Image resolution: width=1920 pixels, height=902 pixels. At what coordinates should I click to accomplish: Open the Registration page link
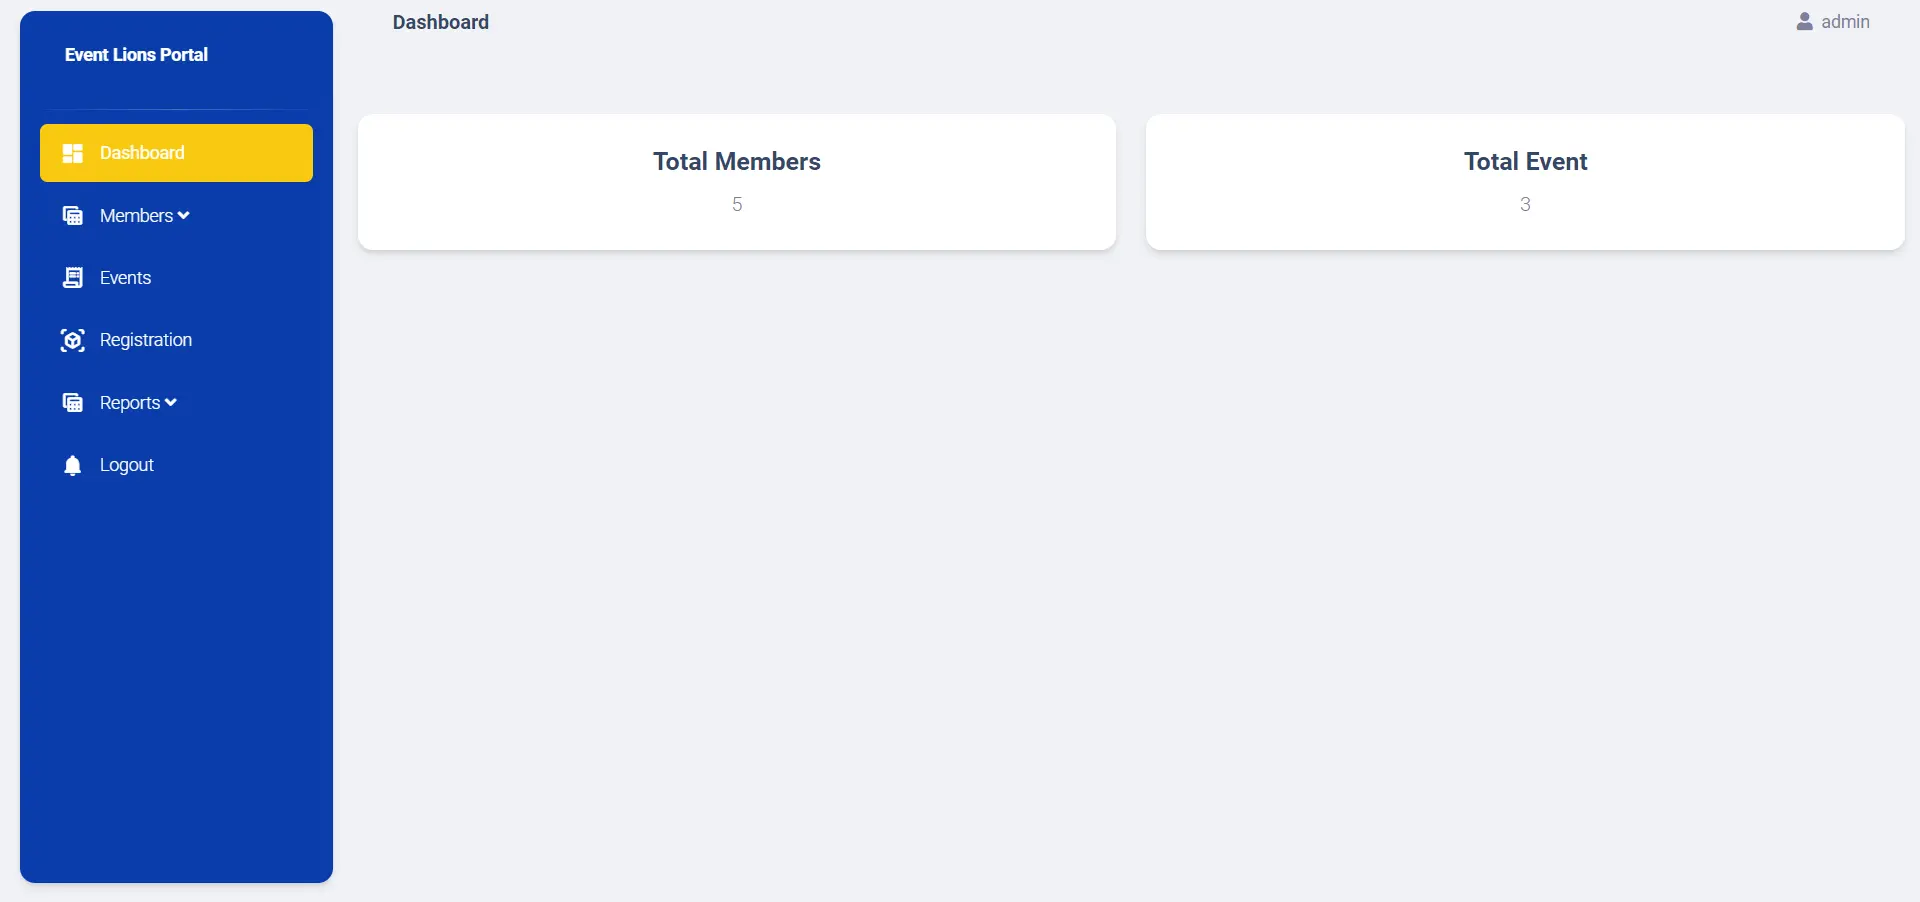point(146,340)
